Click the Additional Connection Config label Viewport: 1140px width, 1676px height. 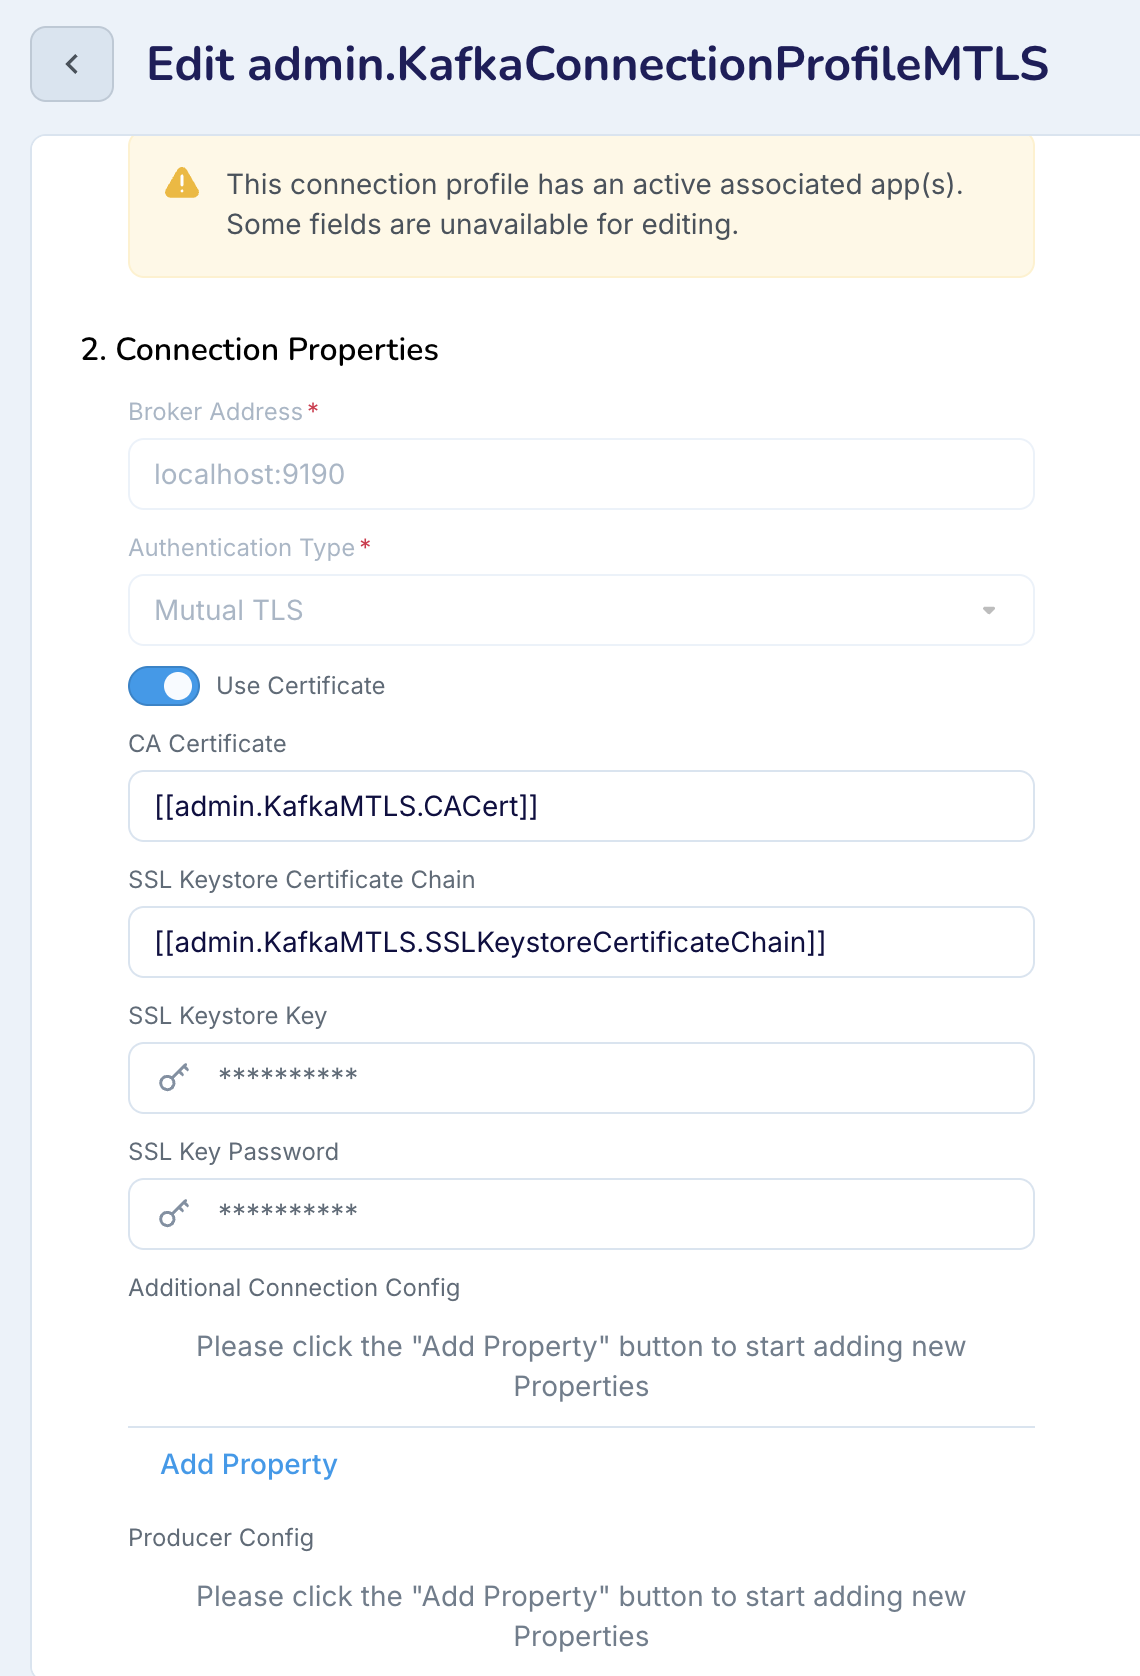tap(294, 1288)
